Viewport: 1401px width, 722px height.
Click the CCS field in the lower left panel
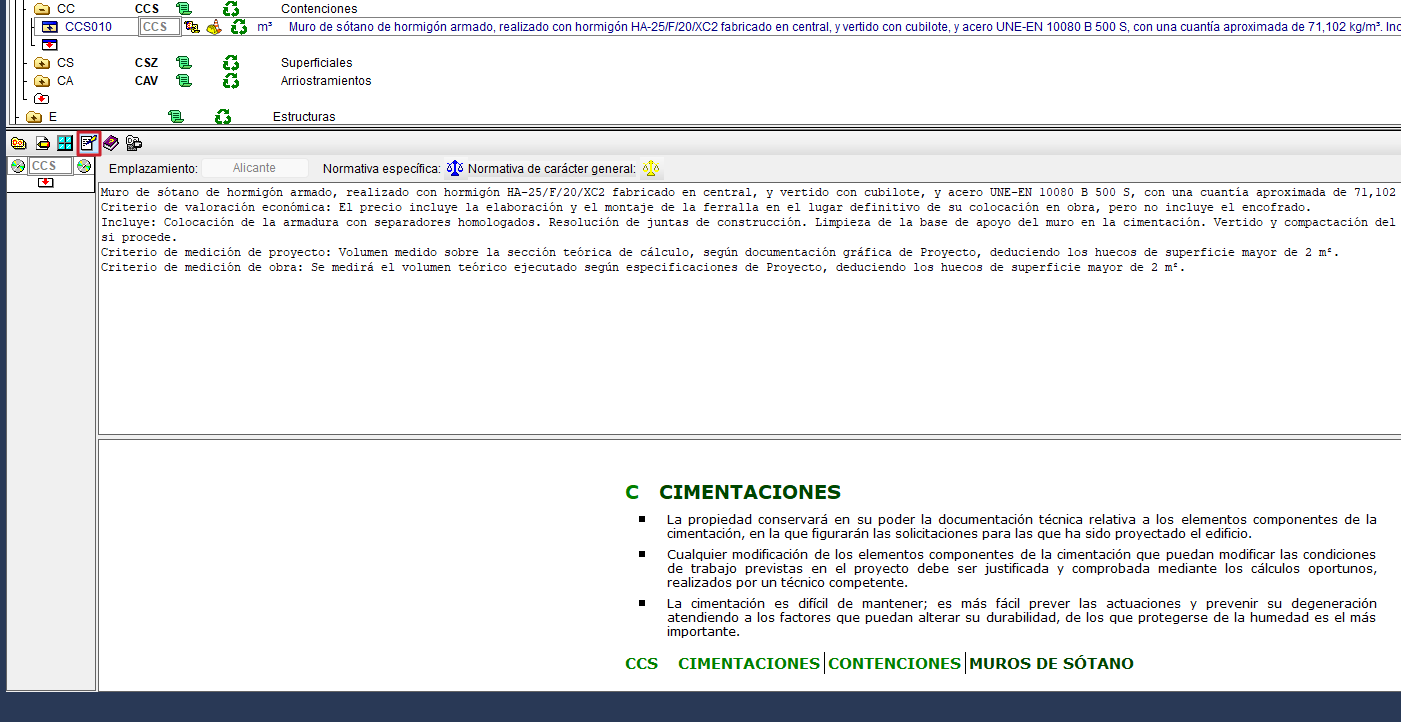tap(50, 166)
